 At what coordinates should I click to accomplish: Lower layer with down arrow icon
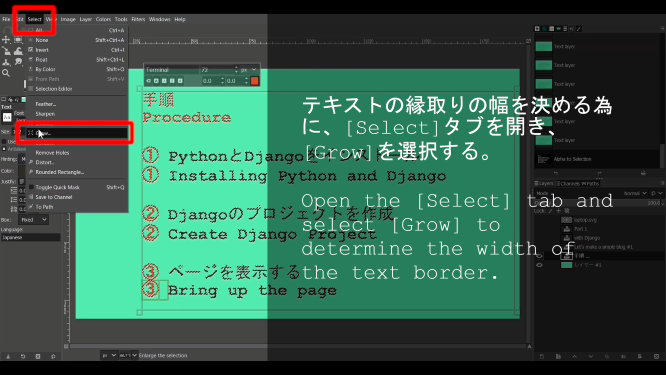(x=590, y=356)
